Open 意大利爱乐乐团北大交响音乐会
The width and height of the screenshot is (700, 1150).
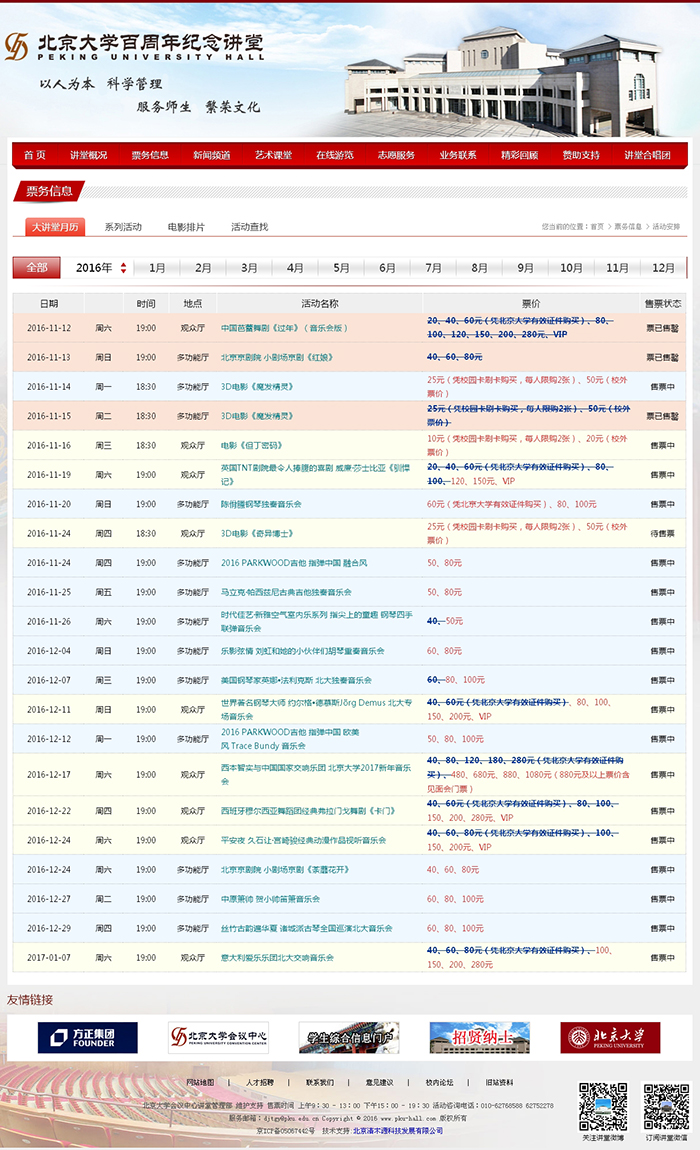(277, 957)
